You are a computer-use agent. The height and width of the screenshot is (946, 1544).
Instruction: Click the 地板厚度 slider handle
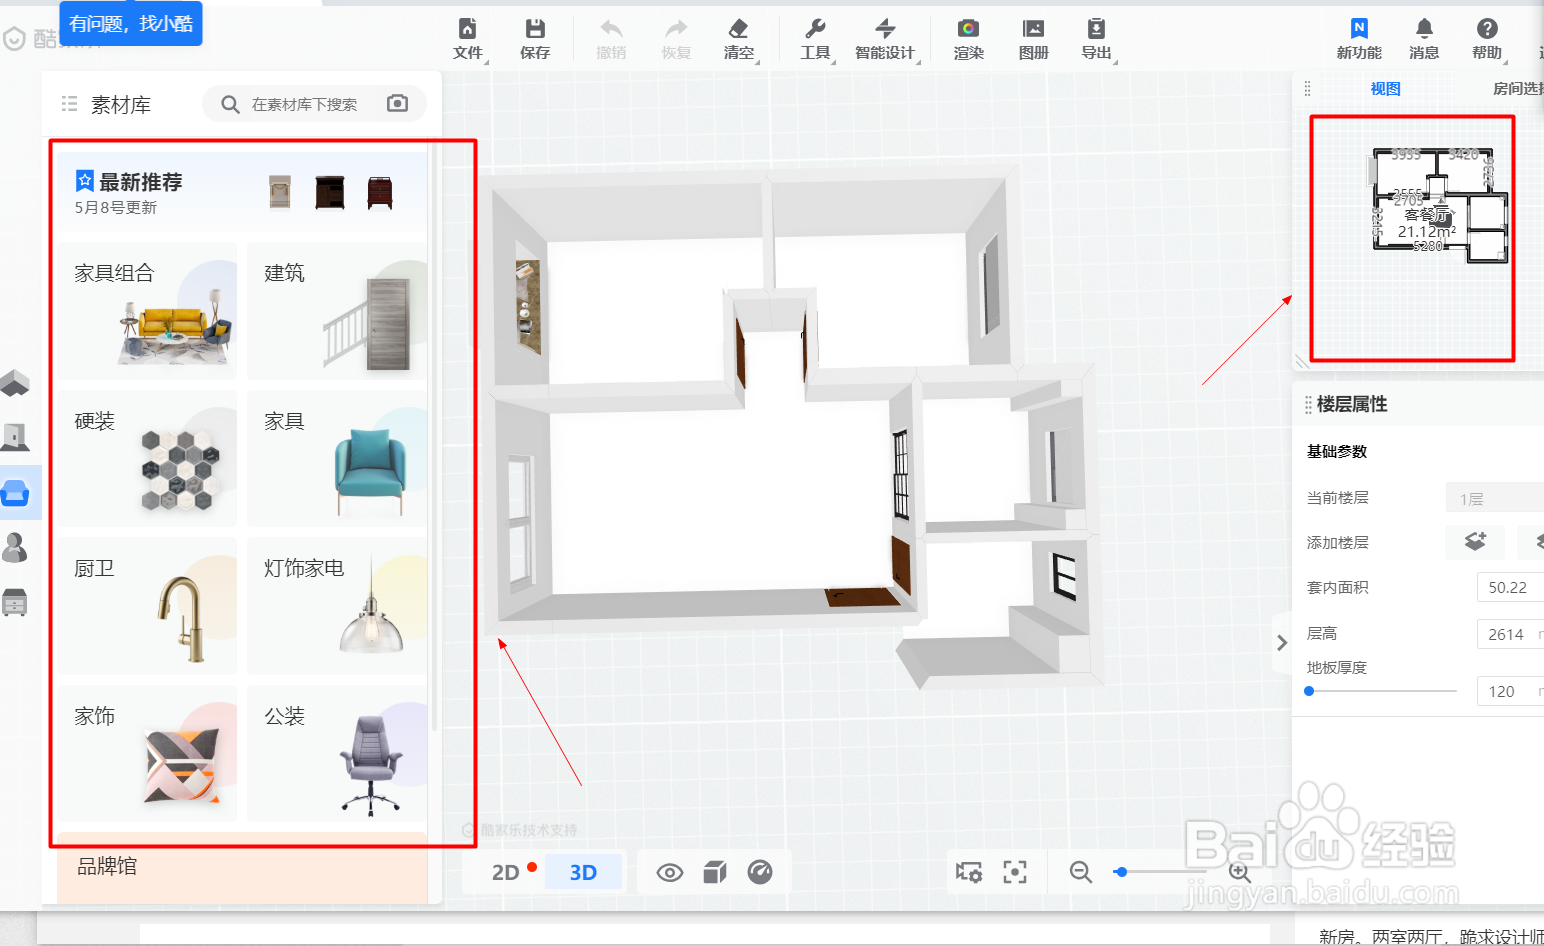[1309, 691]
